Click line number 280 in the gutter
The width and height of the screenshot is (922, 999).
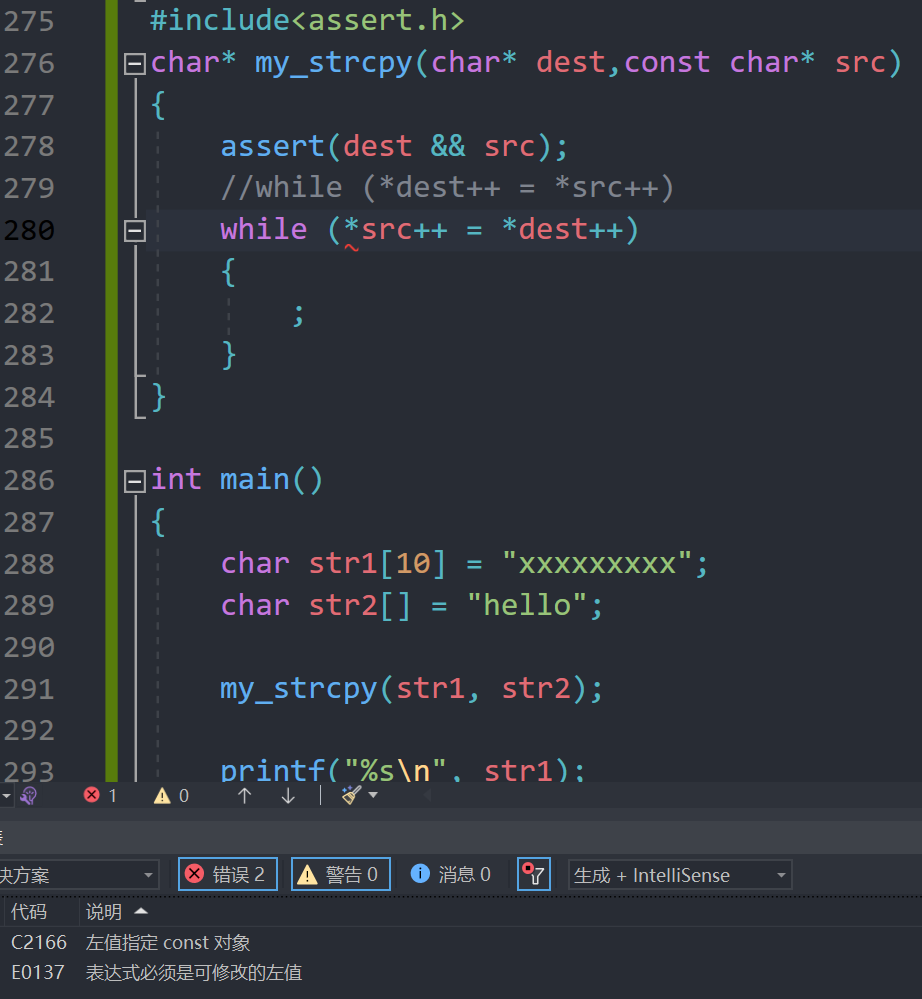(29, 231)
